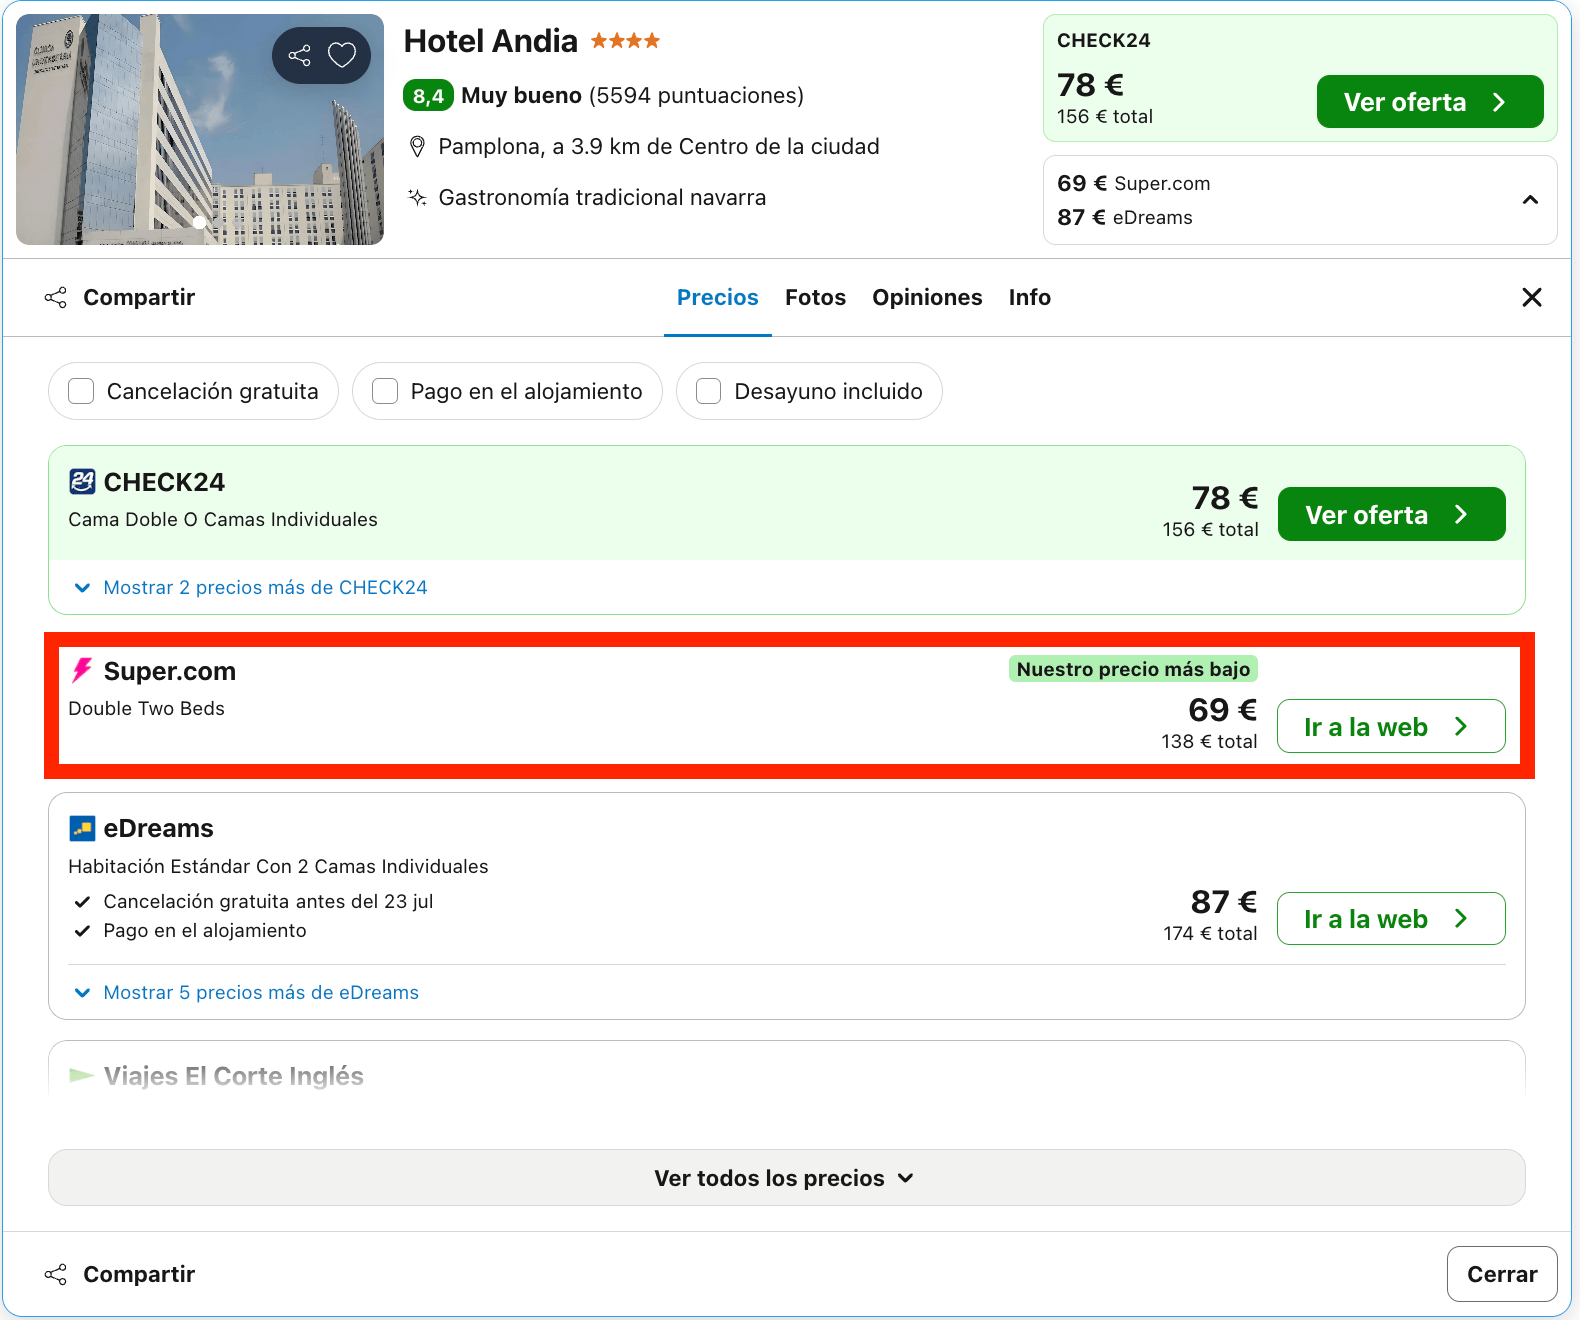
Task: Enable the Cancelación gratuita filter
Action: coord(81,391)
